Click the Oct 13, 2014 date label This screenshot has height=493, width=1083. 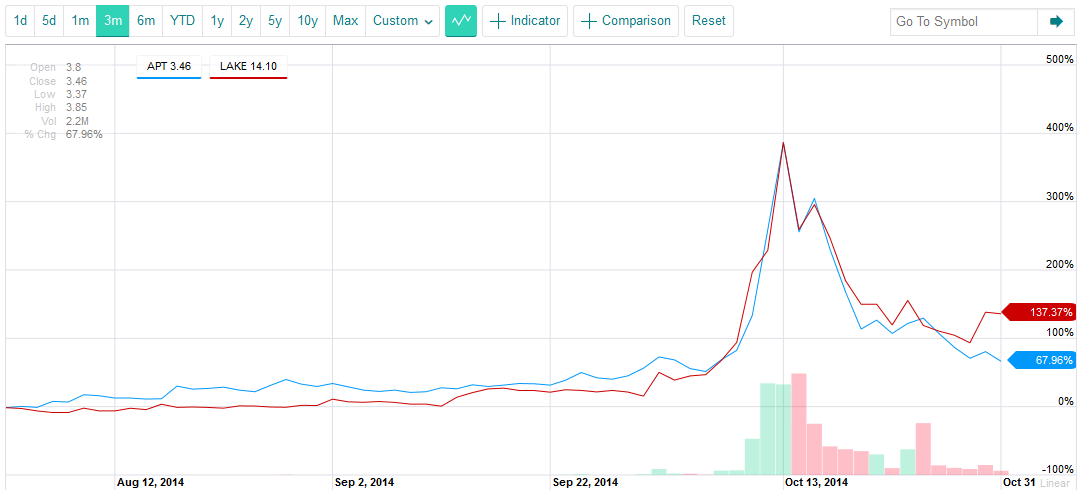tap(816, 483)
